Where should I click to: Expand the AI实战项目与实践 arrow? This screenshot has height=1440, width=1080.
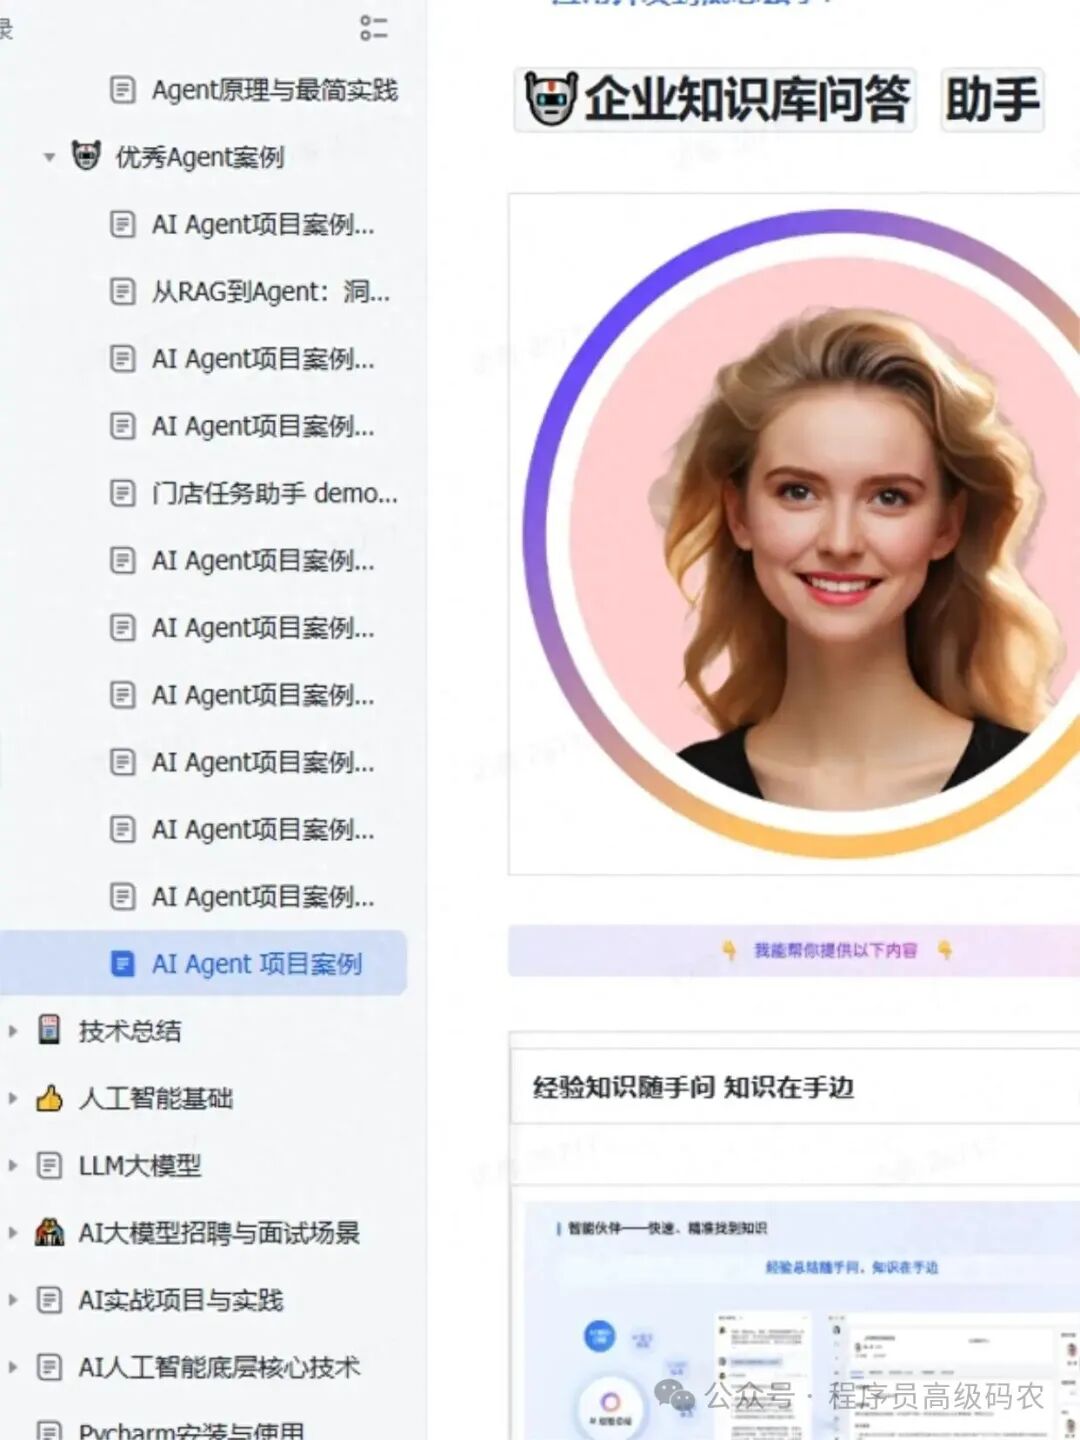(13, 1299)
